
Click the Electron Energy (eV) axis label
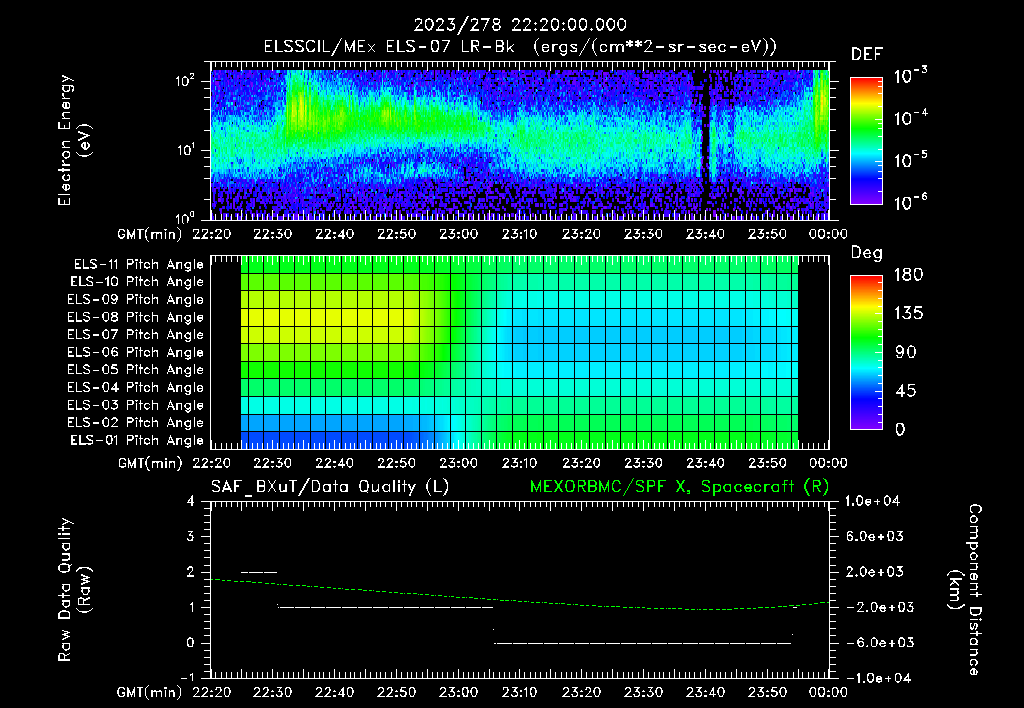point(74,140)
